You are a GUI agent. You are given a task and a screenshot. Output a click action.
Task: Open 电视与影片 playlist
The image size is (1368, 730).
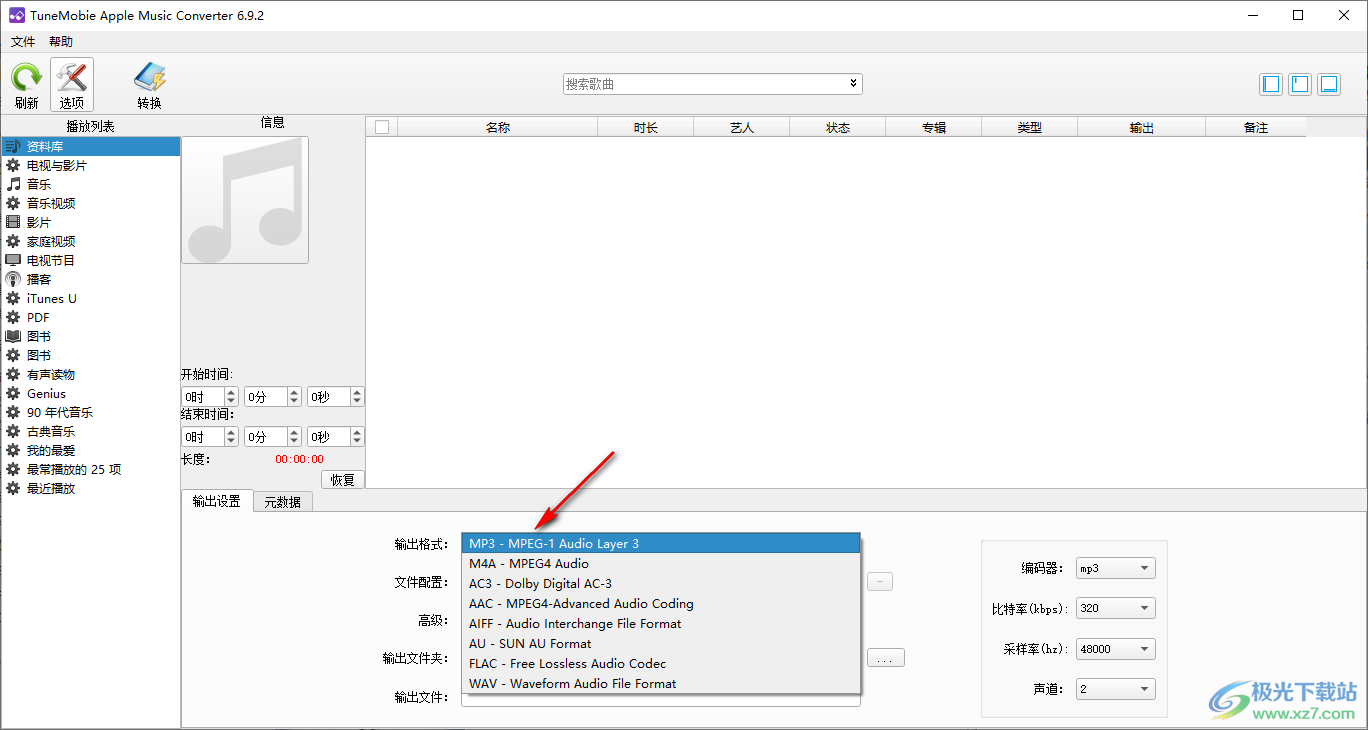click(91, 165)
